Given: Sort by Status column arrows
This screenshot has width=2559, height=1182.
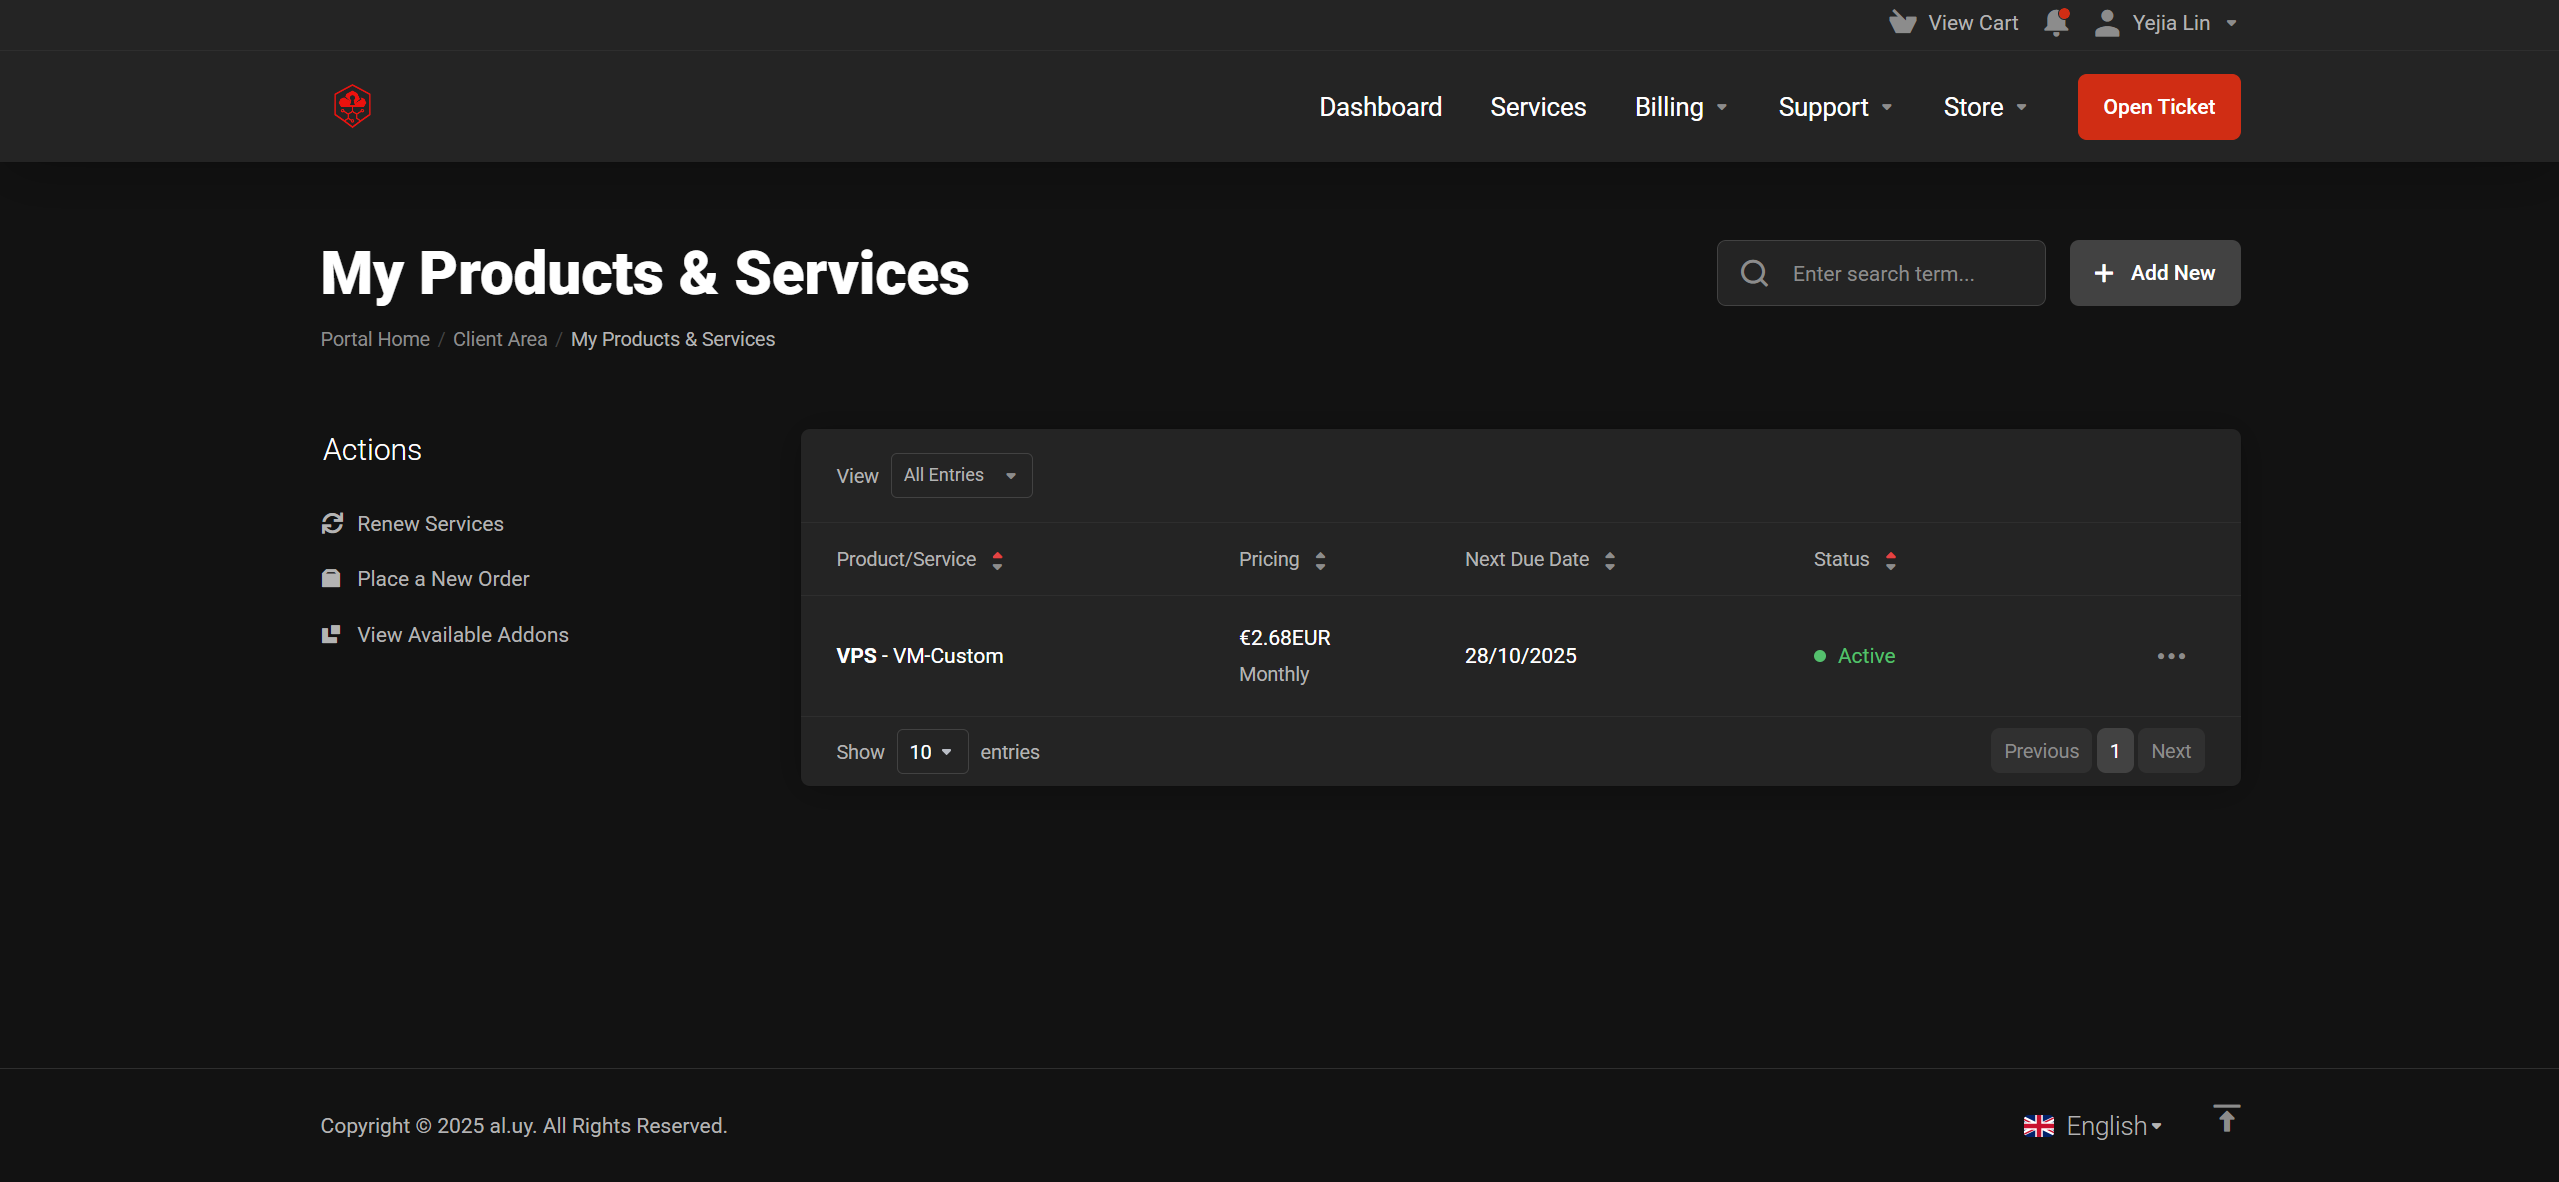Looking at the screenshot, I should click(1890, 560).
